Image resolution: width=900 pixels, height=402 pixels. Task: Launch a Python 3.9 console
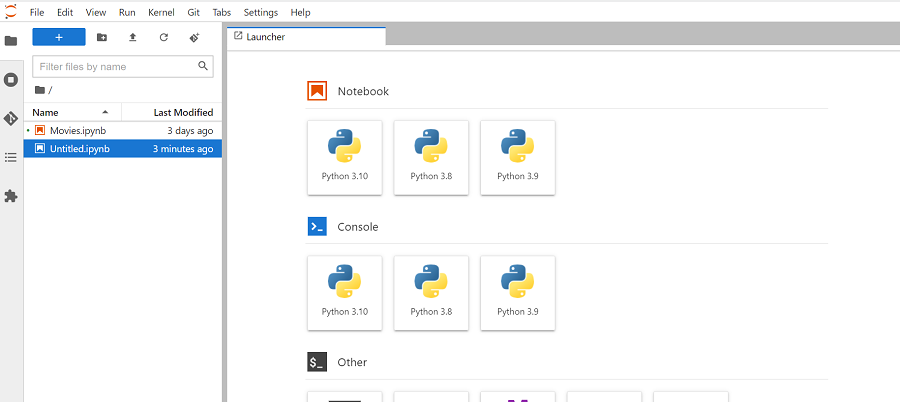pos(518,293)
